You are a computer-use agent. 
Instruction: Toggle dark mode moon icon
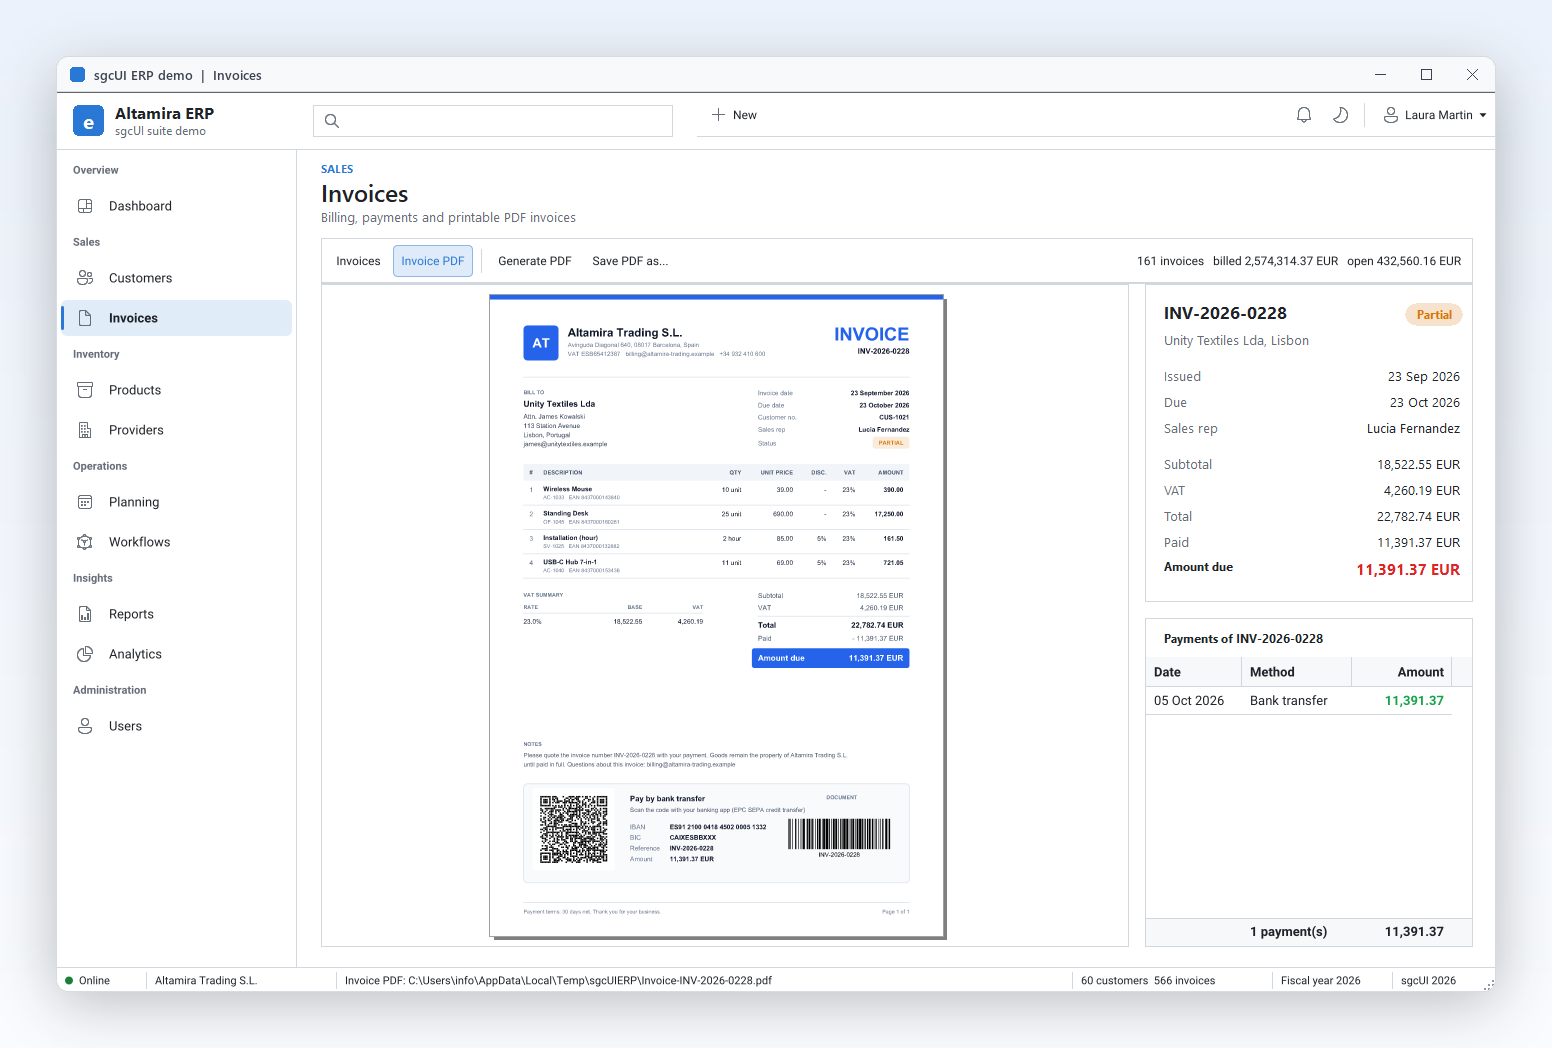[1341, 115]
